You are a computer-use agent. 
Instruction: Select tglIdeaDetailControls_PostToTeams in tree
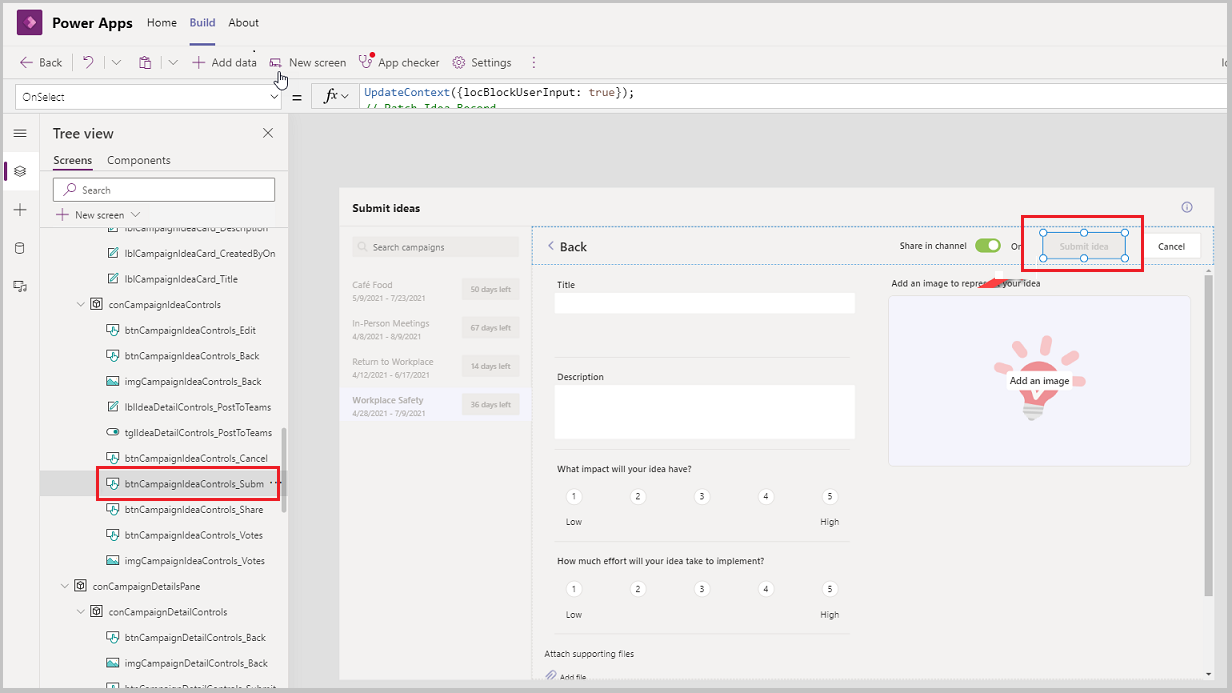(x=188, y=433)
